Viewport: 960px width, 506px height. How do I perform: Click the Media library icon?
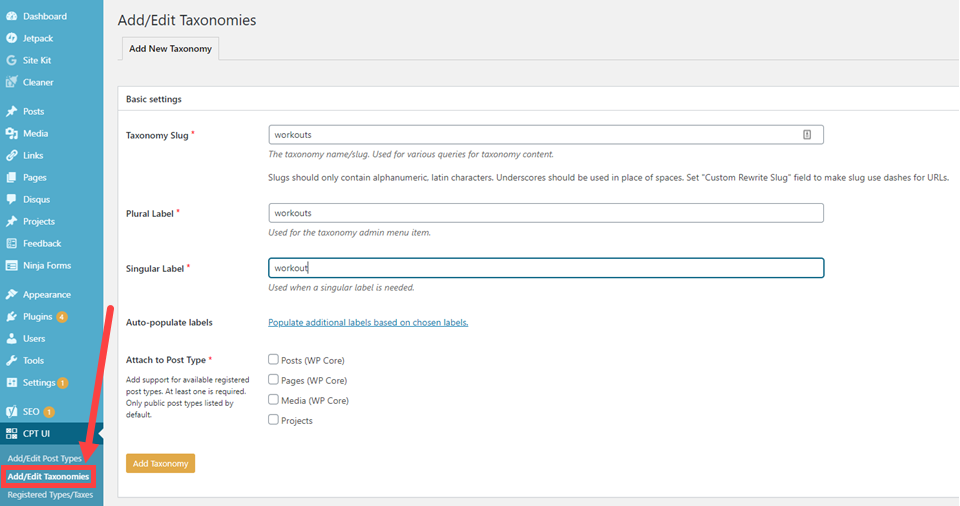(11, 134)
